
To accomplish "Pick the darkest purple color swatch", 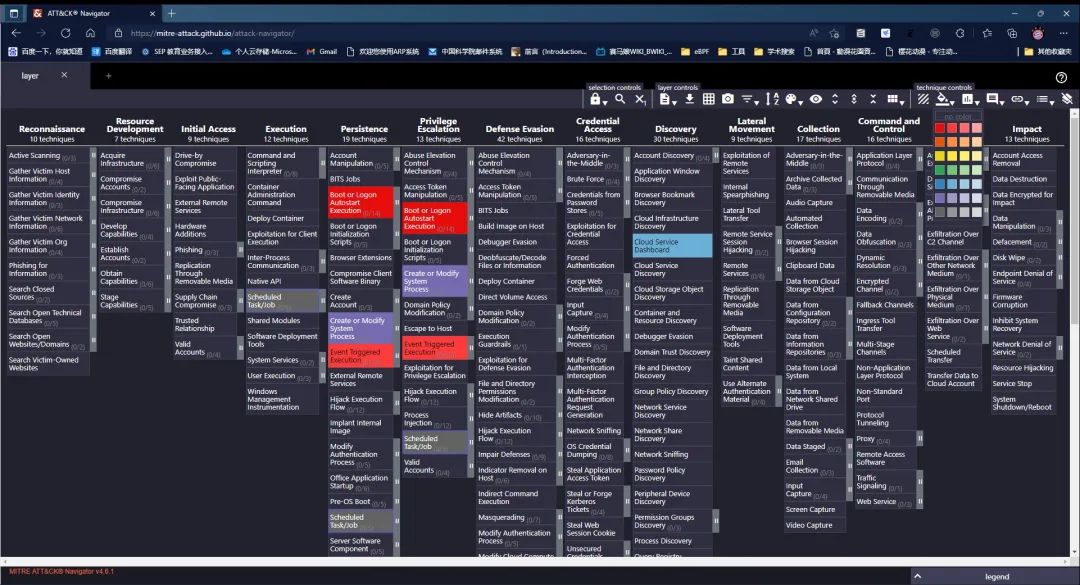I will coord(939,198).
